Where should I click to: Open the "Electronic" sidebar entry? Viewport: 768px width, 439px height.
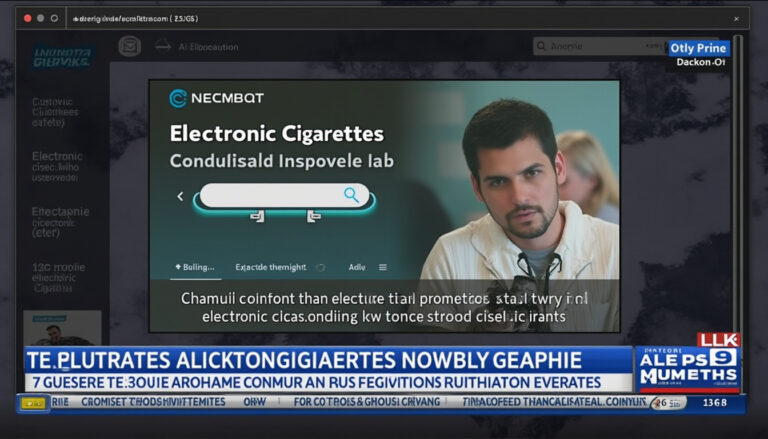(x=57, y=167)
